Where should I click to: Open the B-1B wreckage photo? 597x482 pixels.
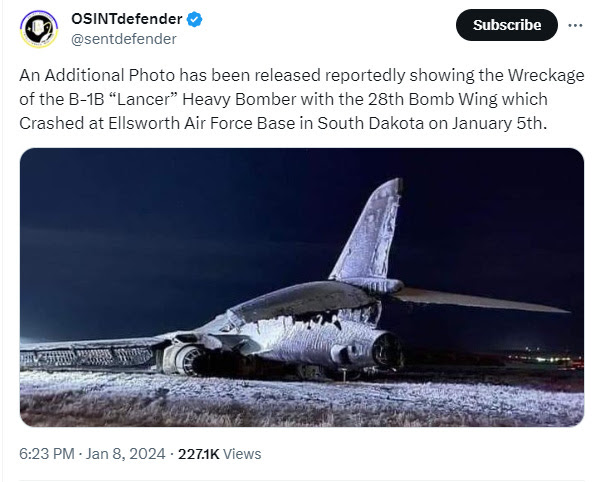[x=302, y=287]
